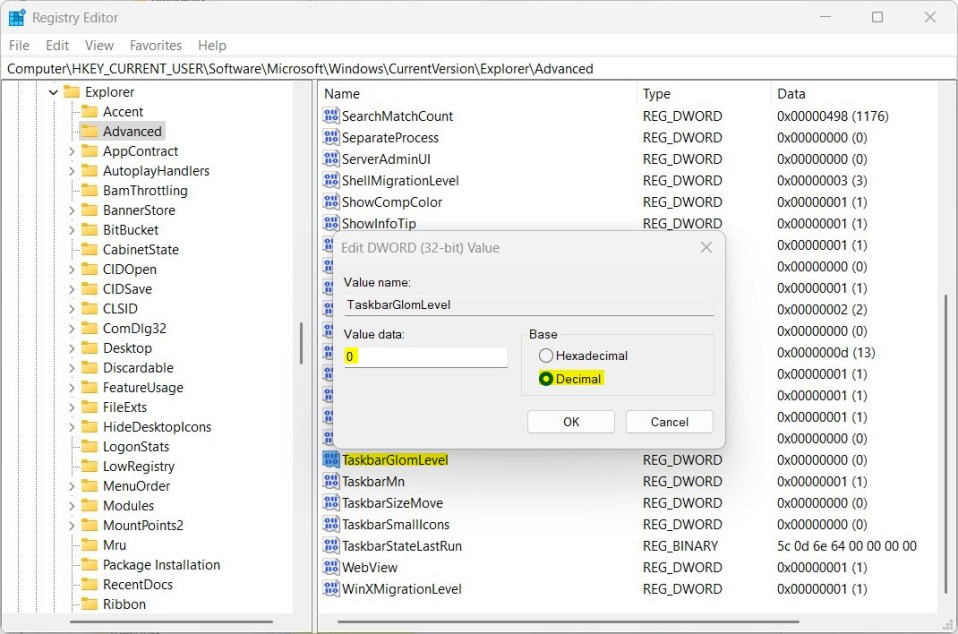This screenshot has width=958, height=634.
Task: Select the RecentDocs key
Action: (137, 585)
